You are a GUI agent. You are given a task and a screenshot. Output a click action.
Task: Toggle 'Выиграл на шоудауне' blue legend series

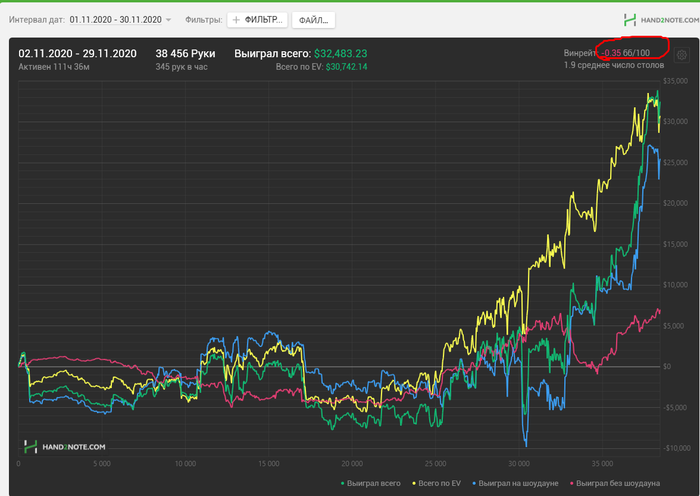pos(515,483)
